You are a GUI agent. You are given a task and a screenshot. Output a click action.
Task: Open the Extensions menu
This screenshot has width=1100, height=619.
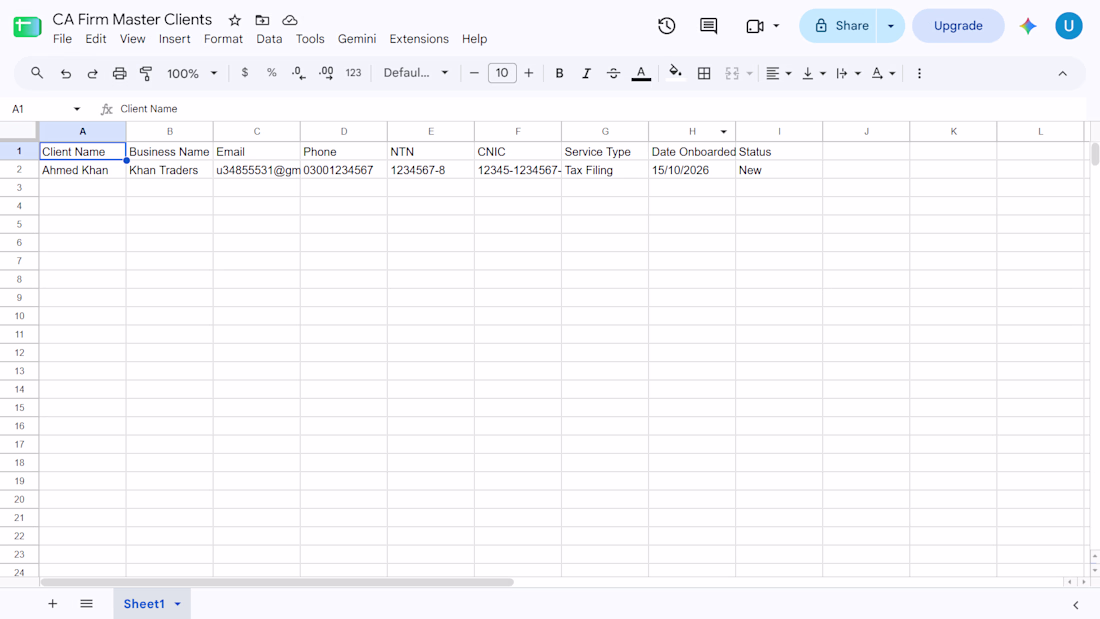[419, 39]
